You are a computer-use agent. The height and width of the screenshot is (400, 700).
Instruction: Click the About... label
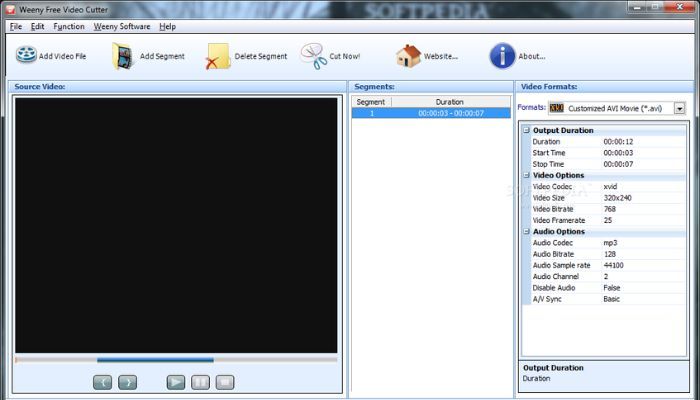(532, 56)
